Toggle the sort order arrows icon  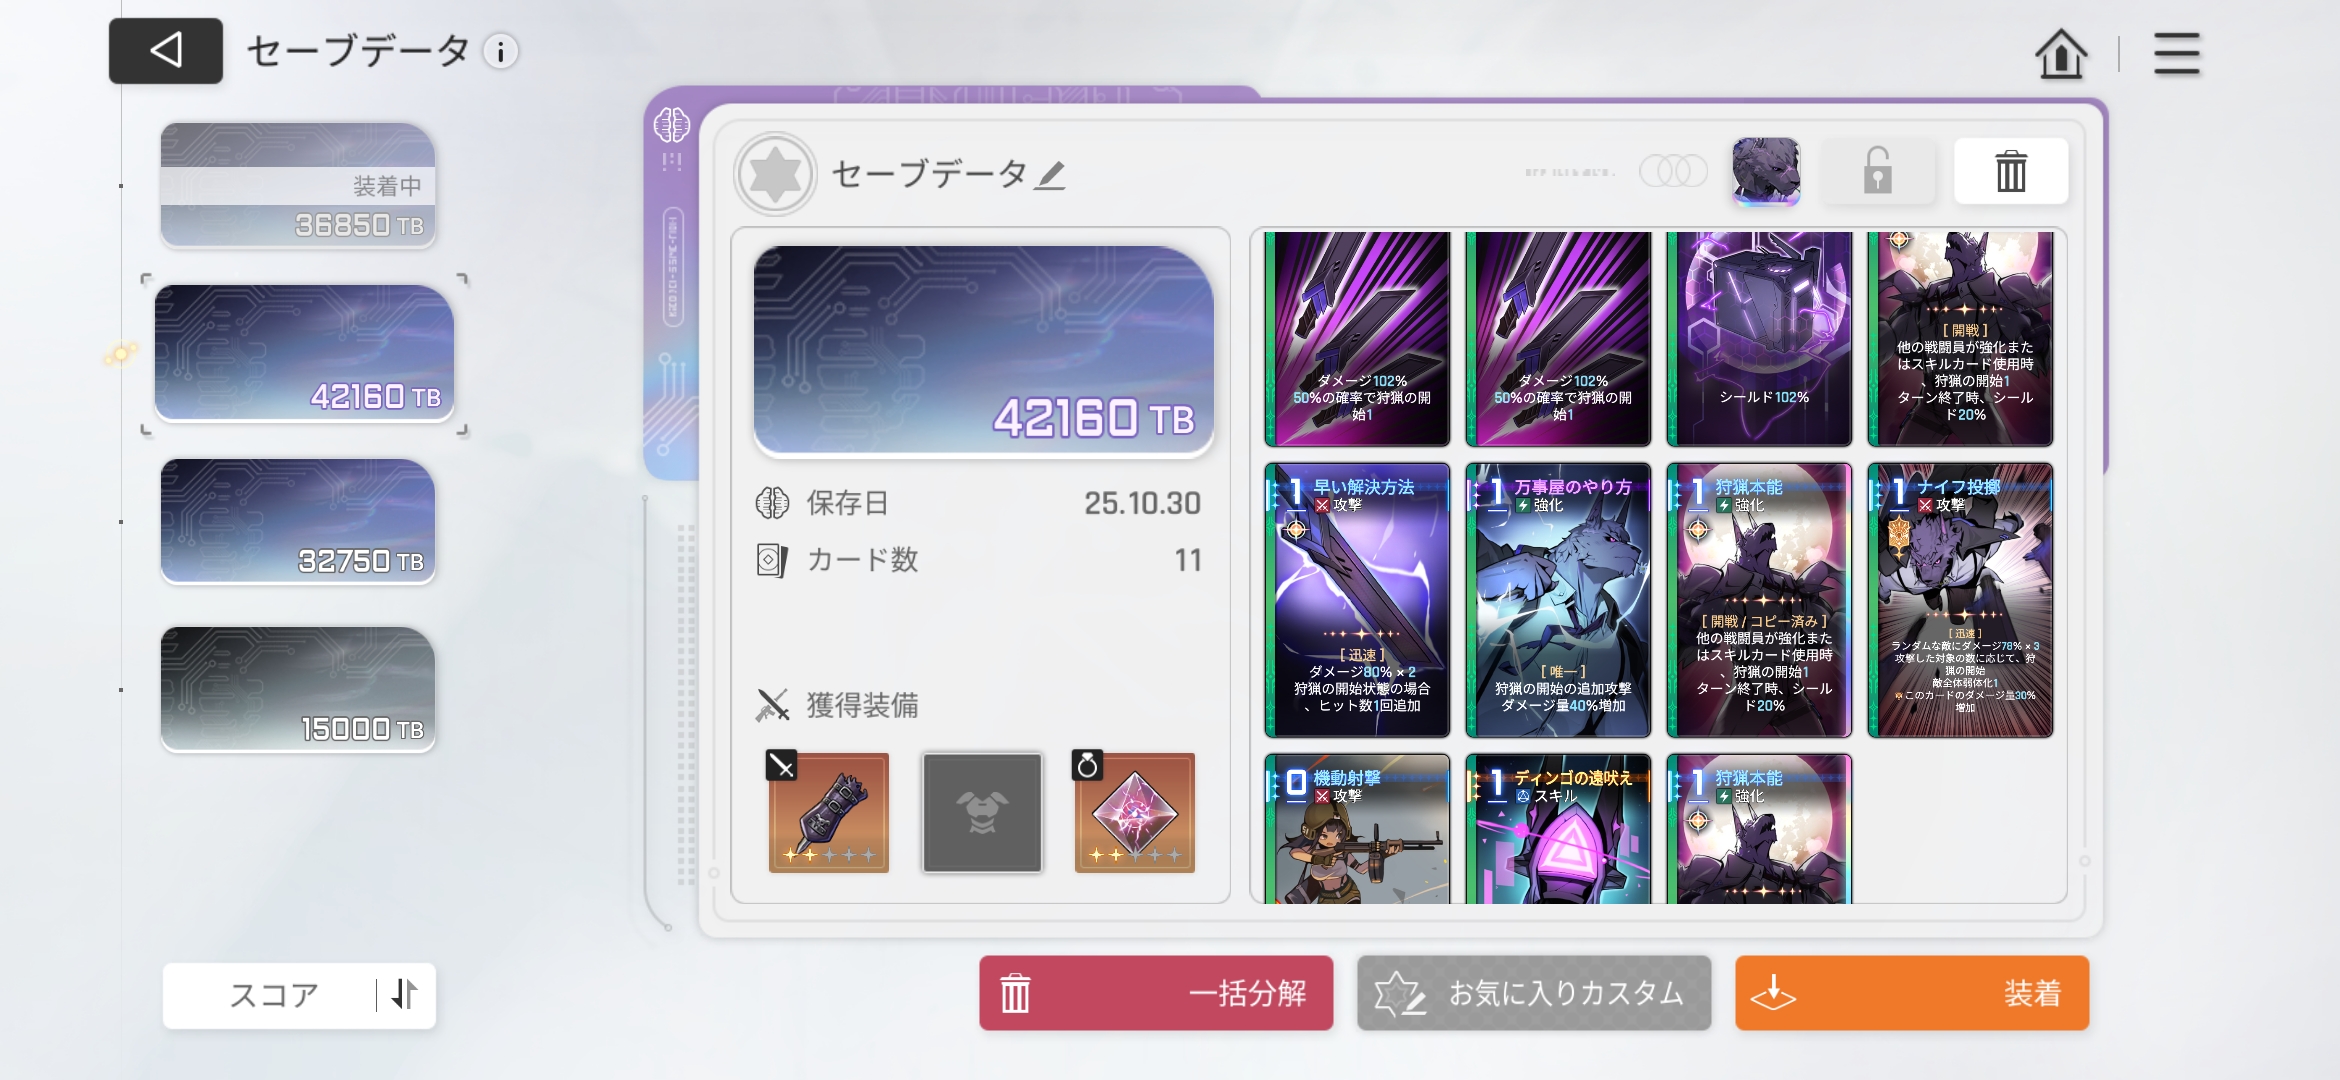click(x=405, y=995)
